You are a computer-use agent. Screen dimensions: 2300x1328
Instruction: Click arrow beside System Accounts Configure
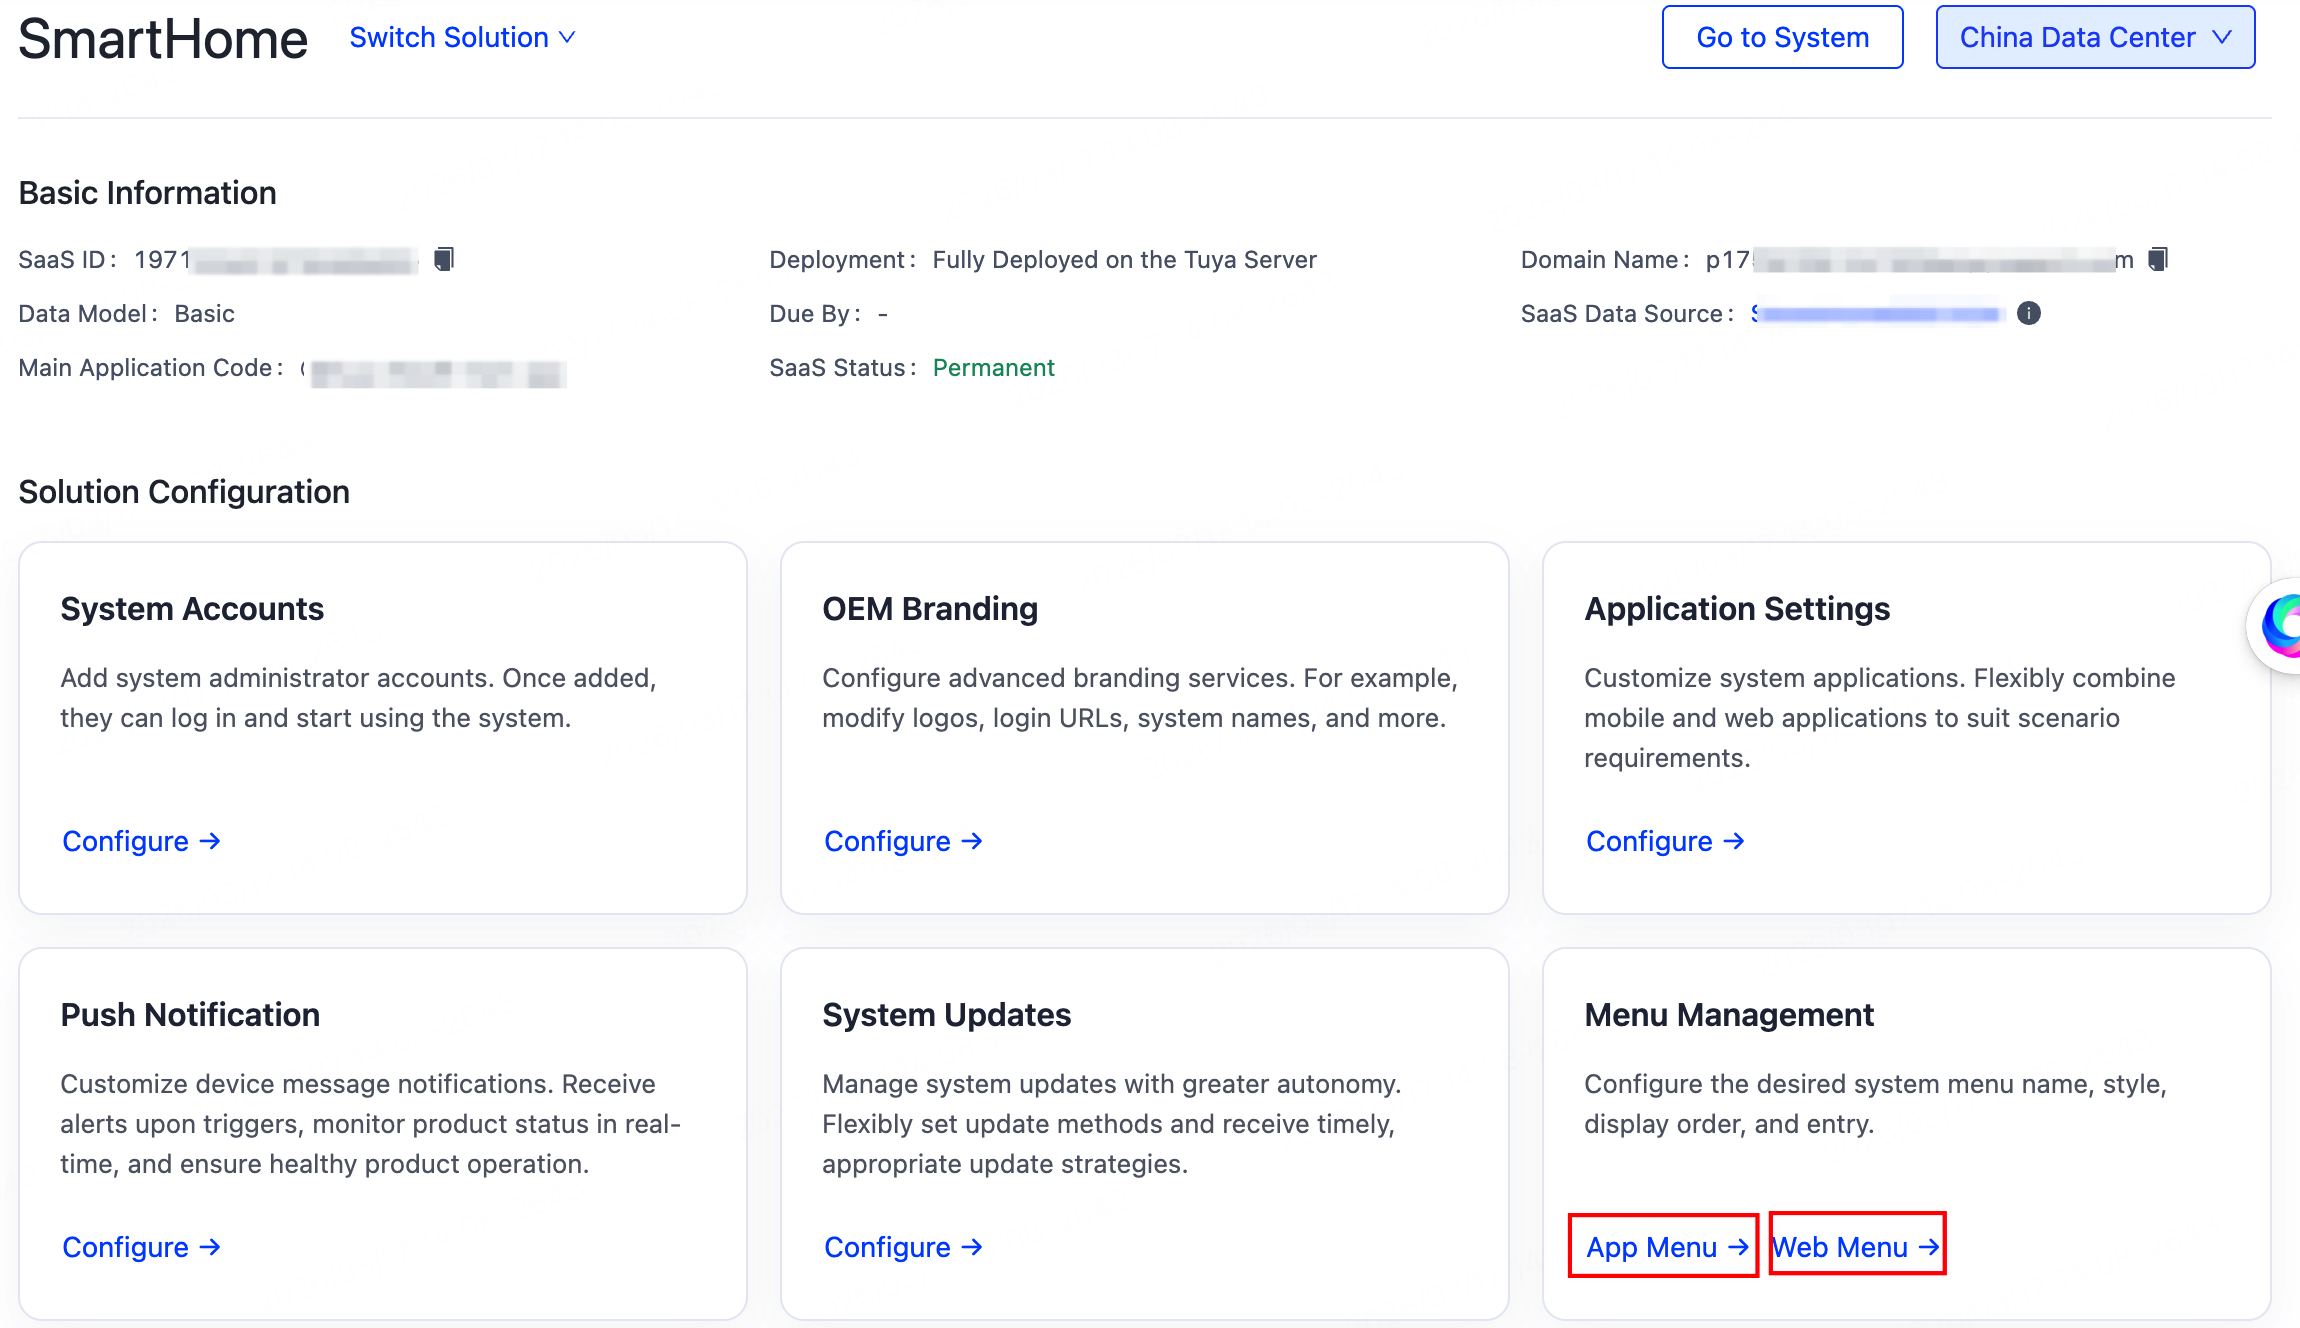pos(210,841)
